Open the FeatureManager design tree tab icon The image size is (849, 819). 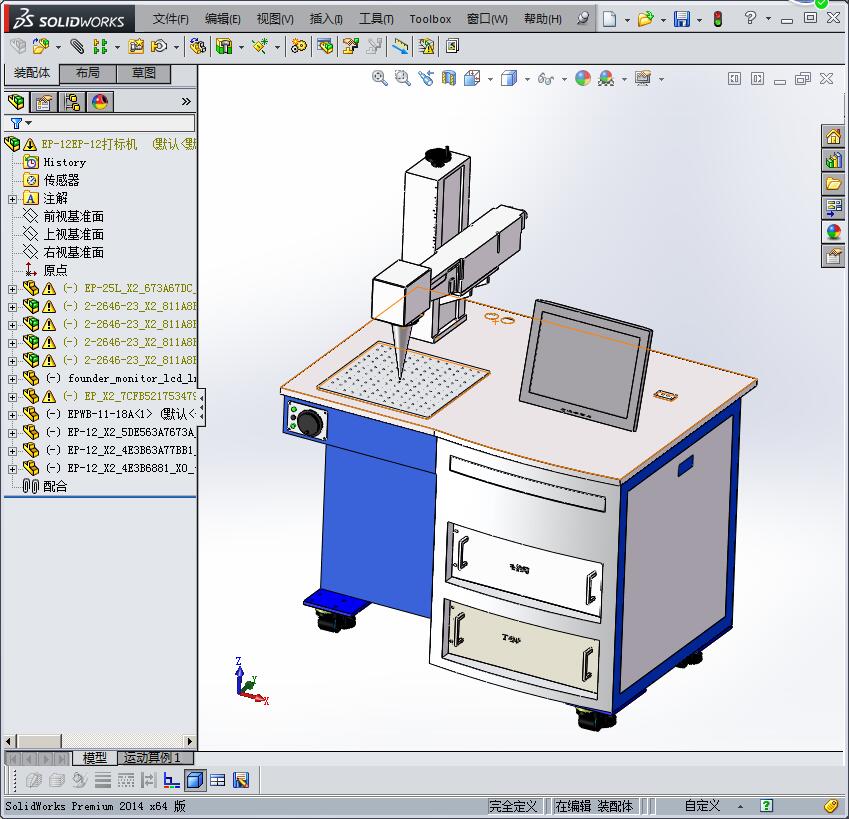pyautogui.click(x=16, y=102)
